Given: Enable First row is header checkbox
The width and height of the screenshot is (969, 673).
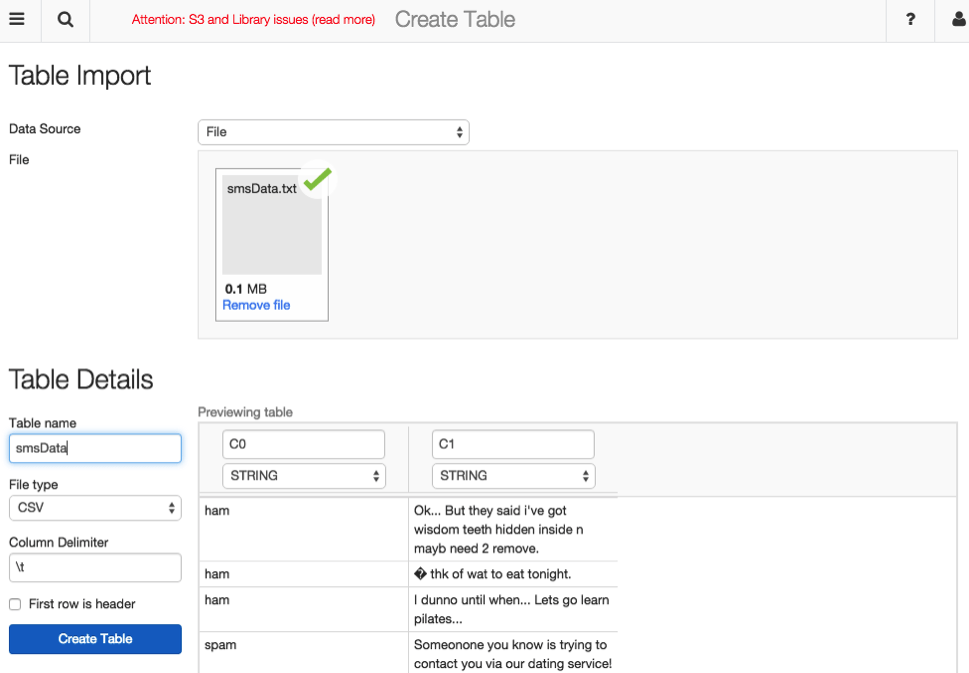Looking at the screenshot, I should [15, 604].
